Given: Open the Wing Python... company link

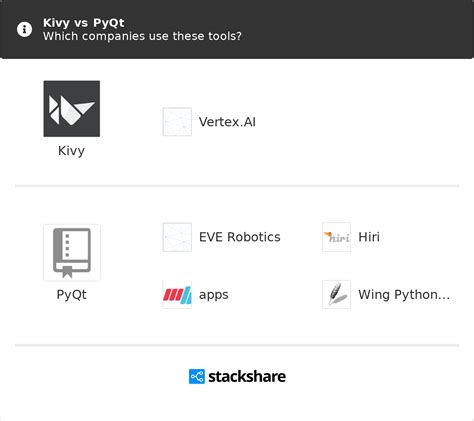Looking at the screenshot, I should pyautogui.click(x=404, y=295).
